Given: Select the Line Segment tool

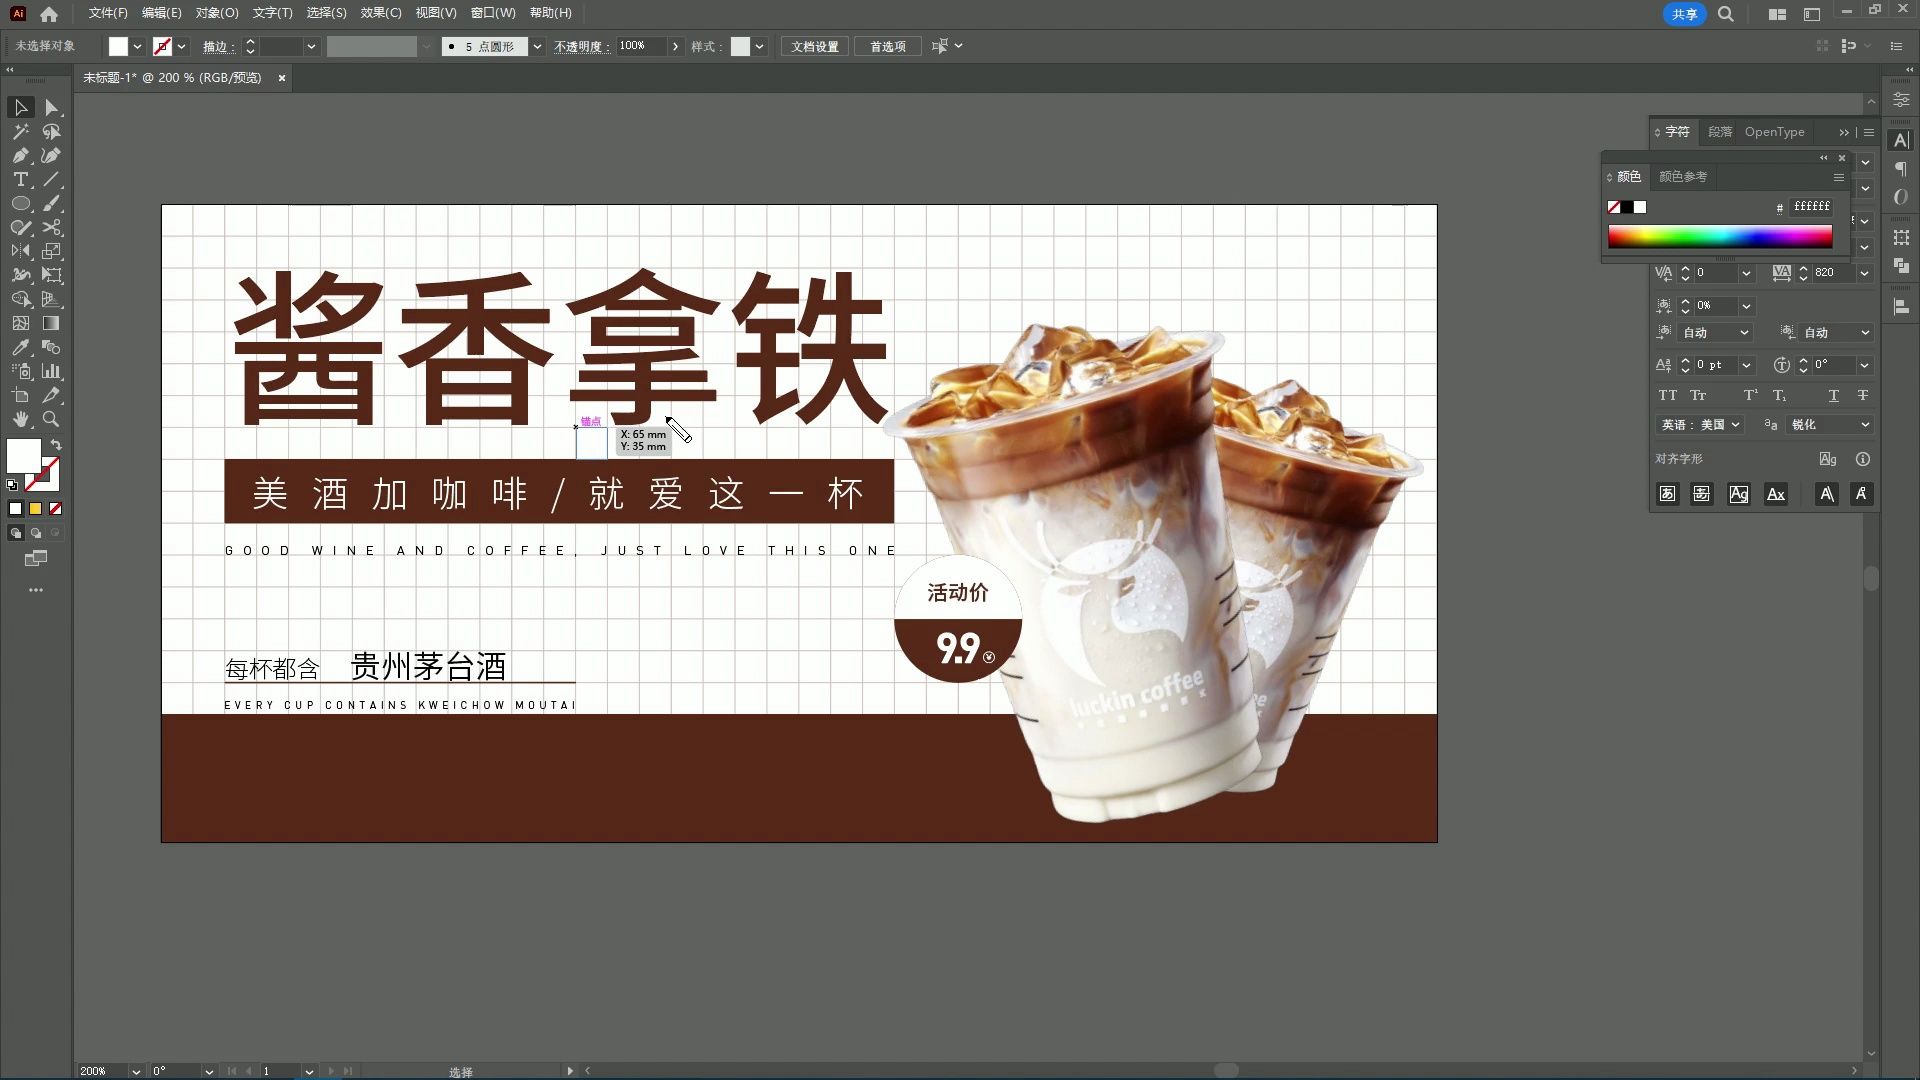Looking at the screenshot, I should tap(52, 179).
